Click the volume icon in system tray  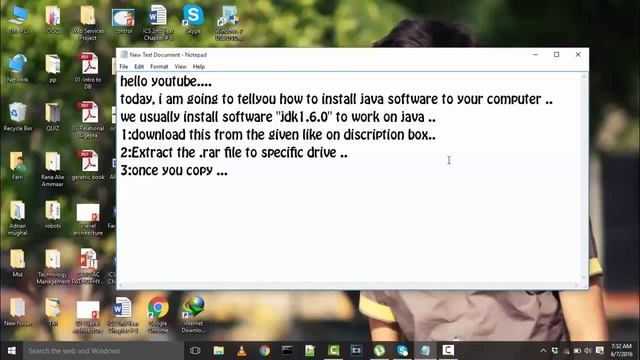click(588, 351)
